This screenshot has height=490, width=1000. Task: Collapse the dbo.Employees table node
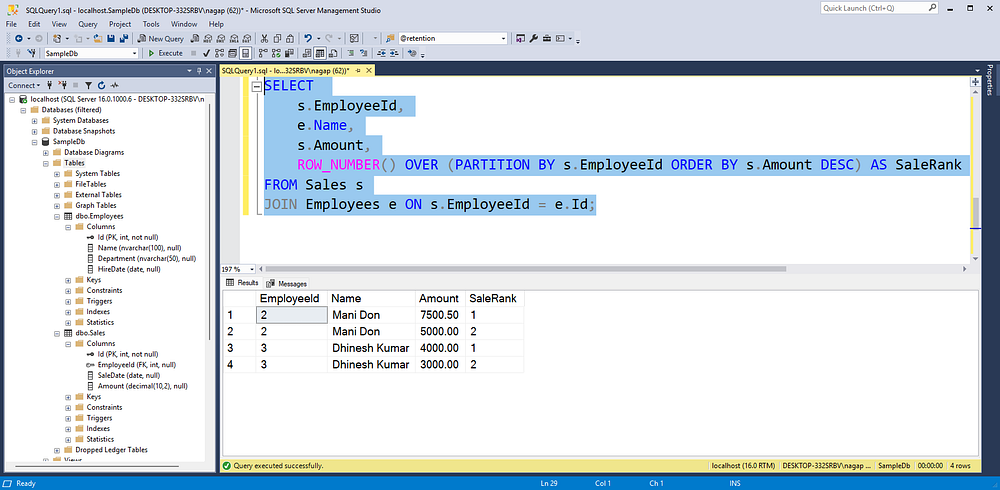[x=57, y=216]
